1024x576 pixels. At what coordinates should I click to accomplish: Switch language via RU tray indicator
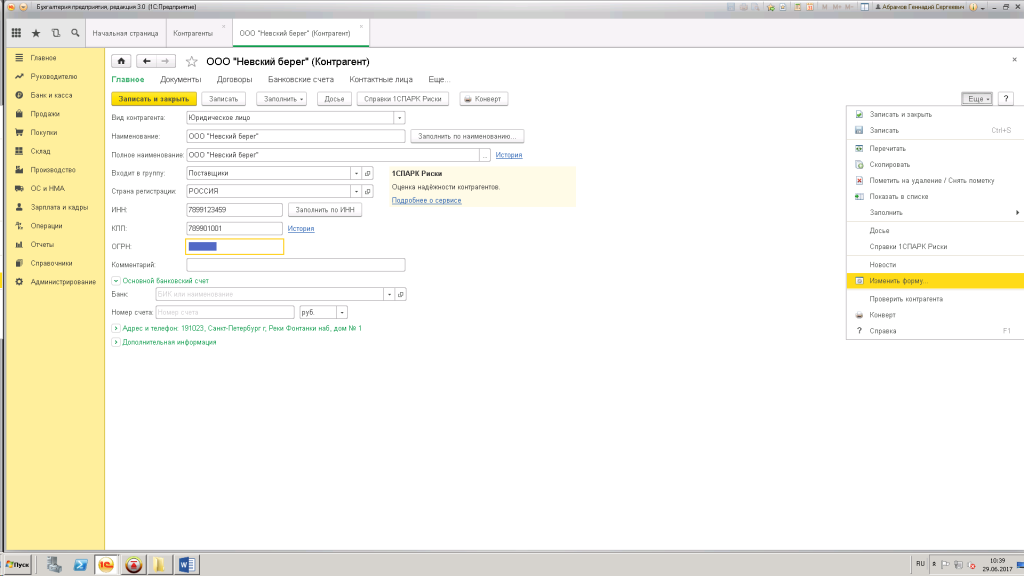[920, 564]
